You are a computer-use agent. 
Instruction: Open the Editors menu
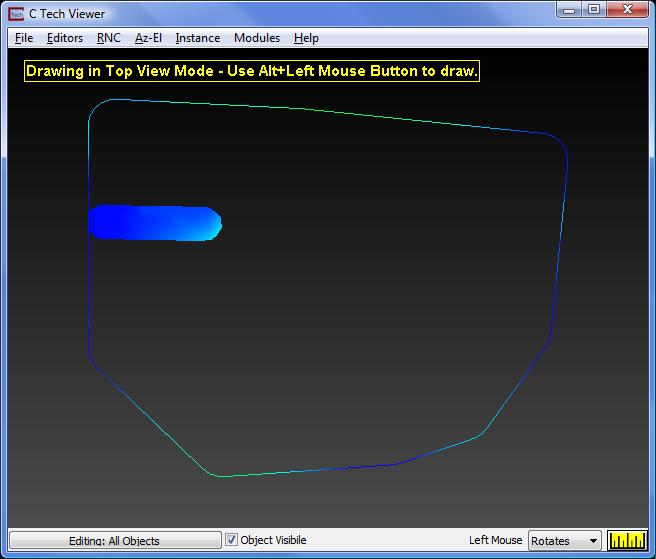tap(65, 38)
